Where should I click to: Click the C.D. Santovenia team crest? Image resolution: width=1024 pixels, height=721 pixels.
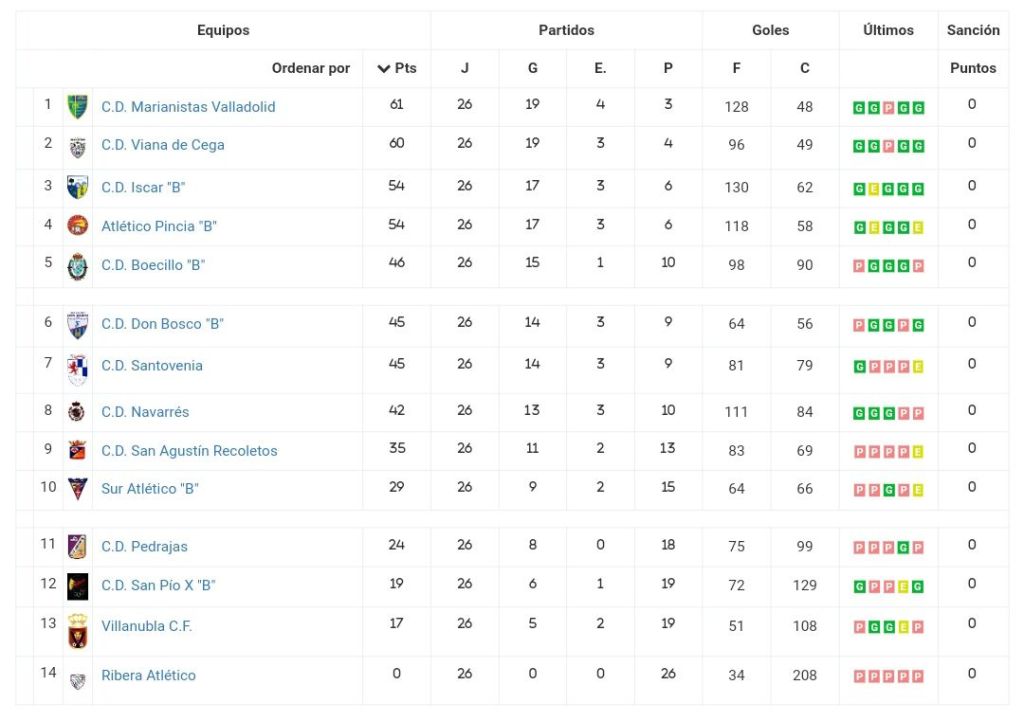point(77,368)
